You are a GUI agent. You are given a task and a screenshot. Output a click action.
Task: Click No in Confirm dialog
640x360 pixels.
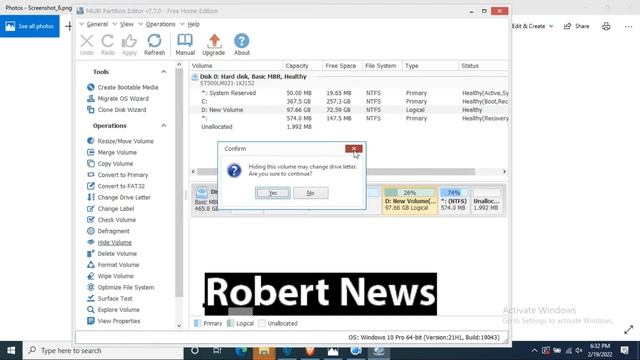311,193
